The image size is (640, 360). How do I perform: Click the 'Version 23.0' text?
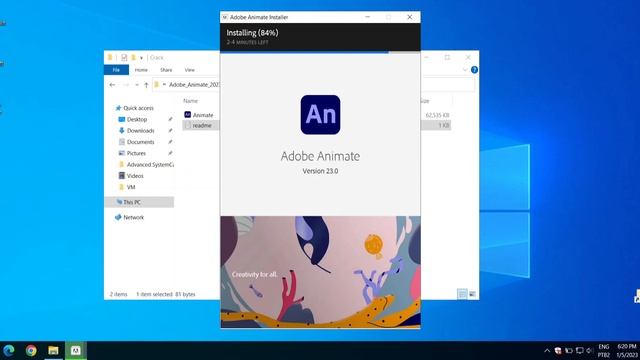pos(320,171)
